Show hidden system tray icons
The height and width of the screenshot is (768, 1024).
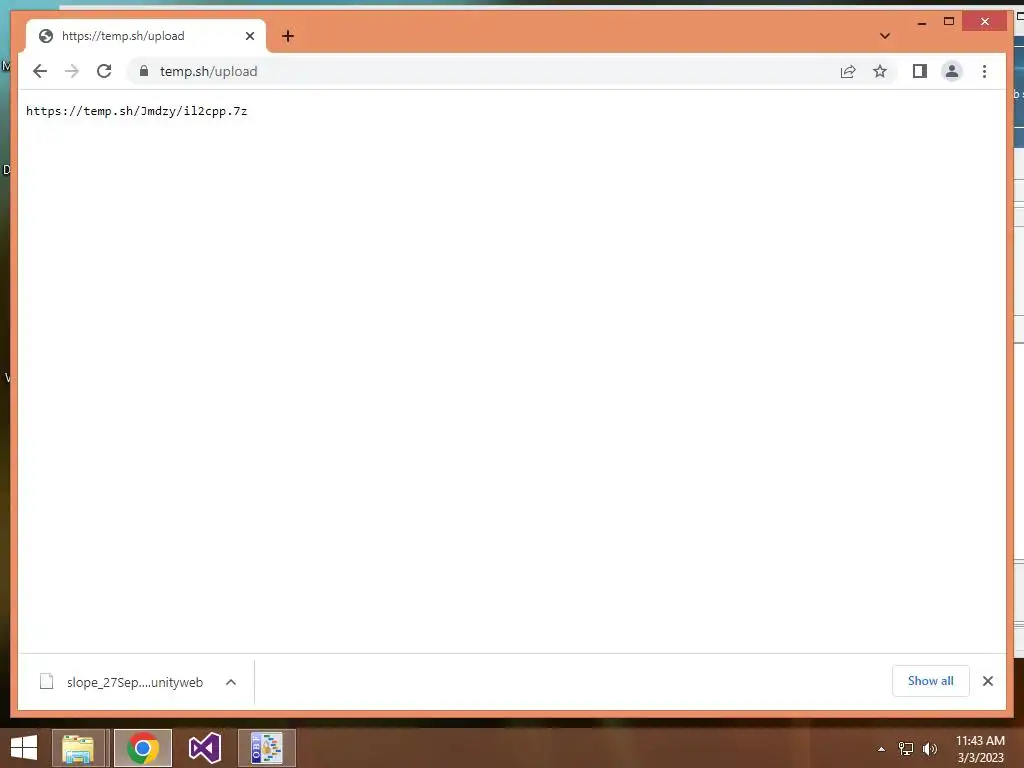click(x=882, y=749)
